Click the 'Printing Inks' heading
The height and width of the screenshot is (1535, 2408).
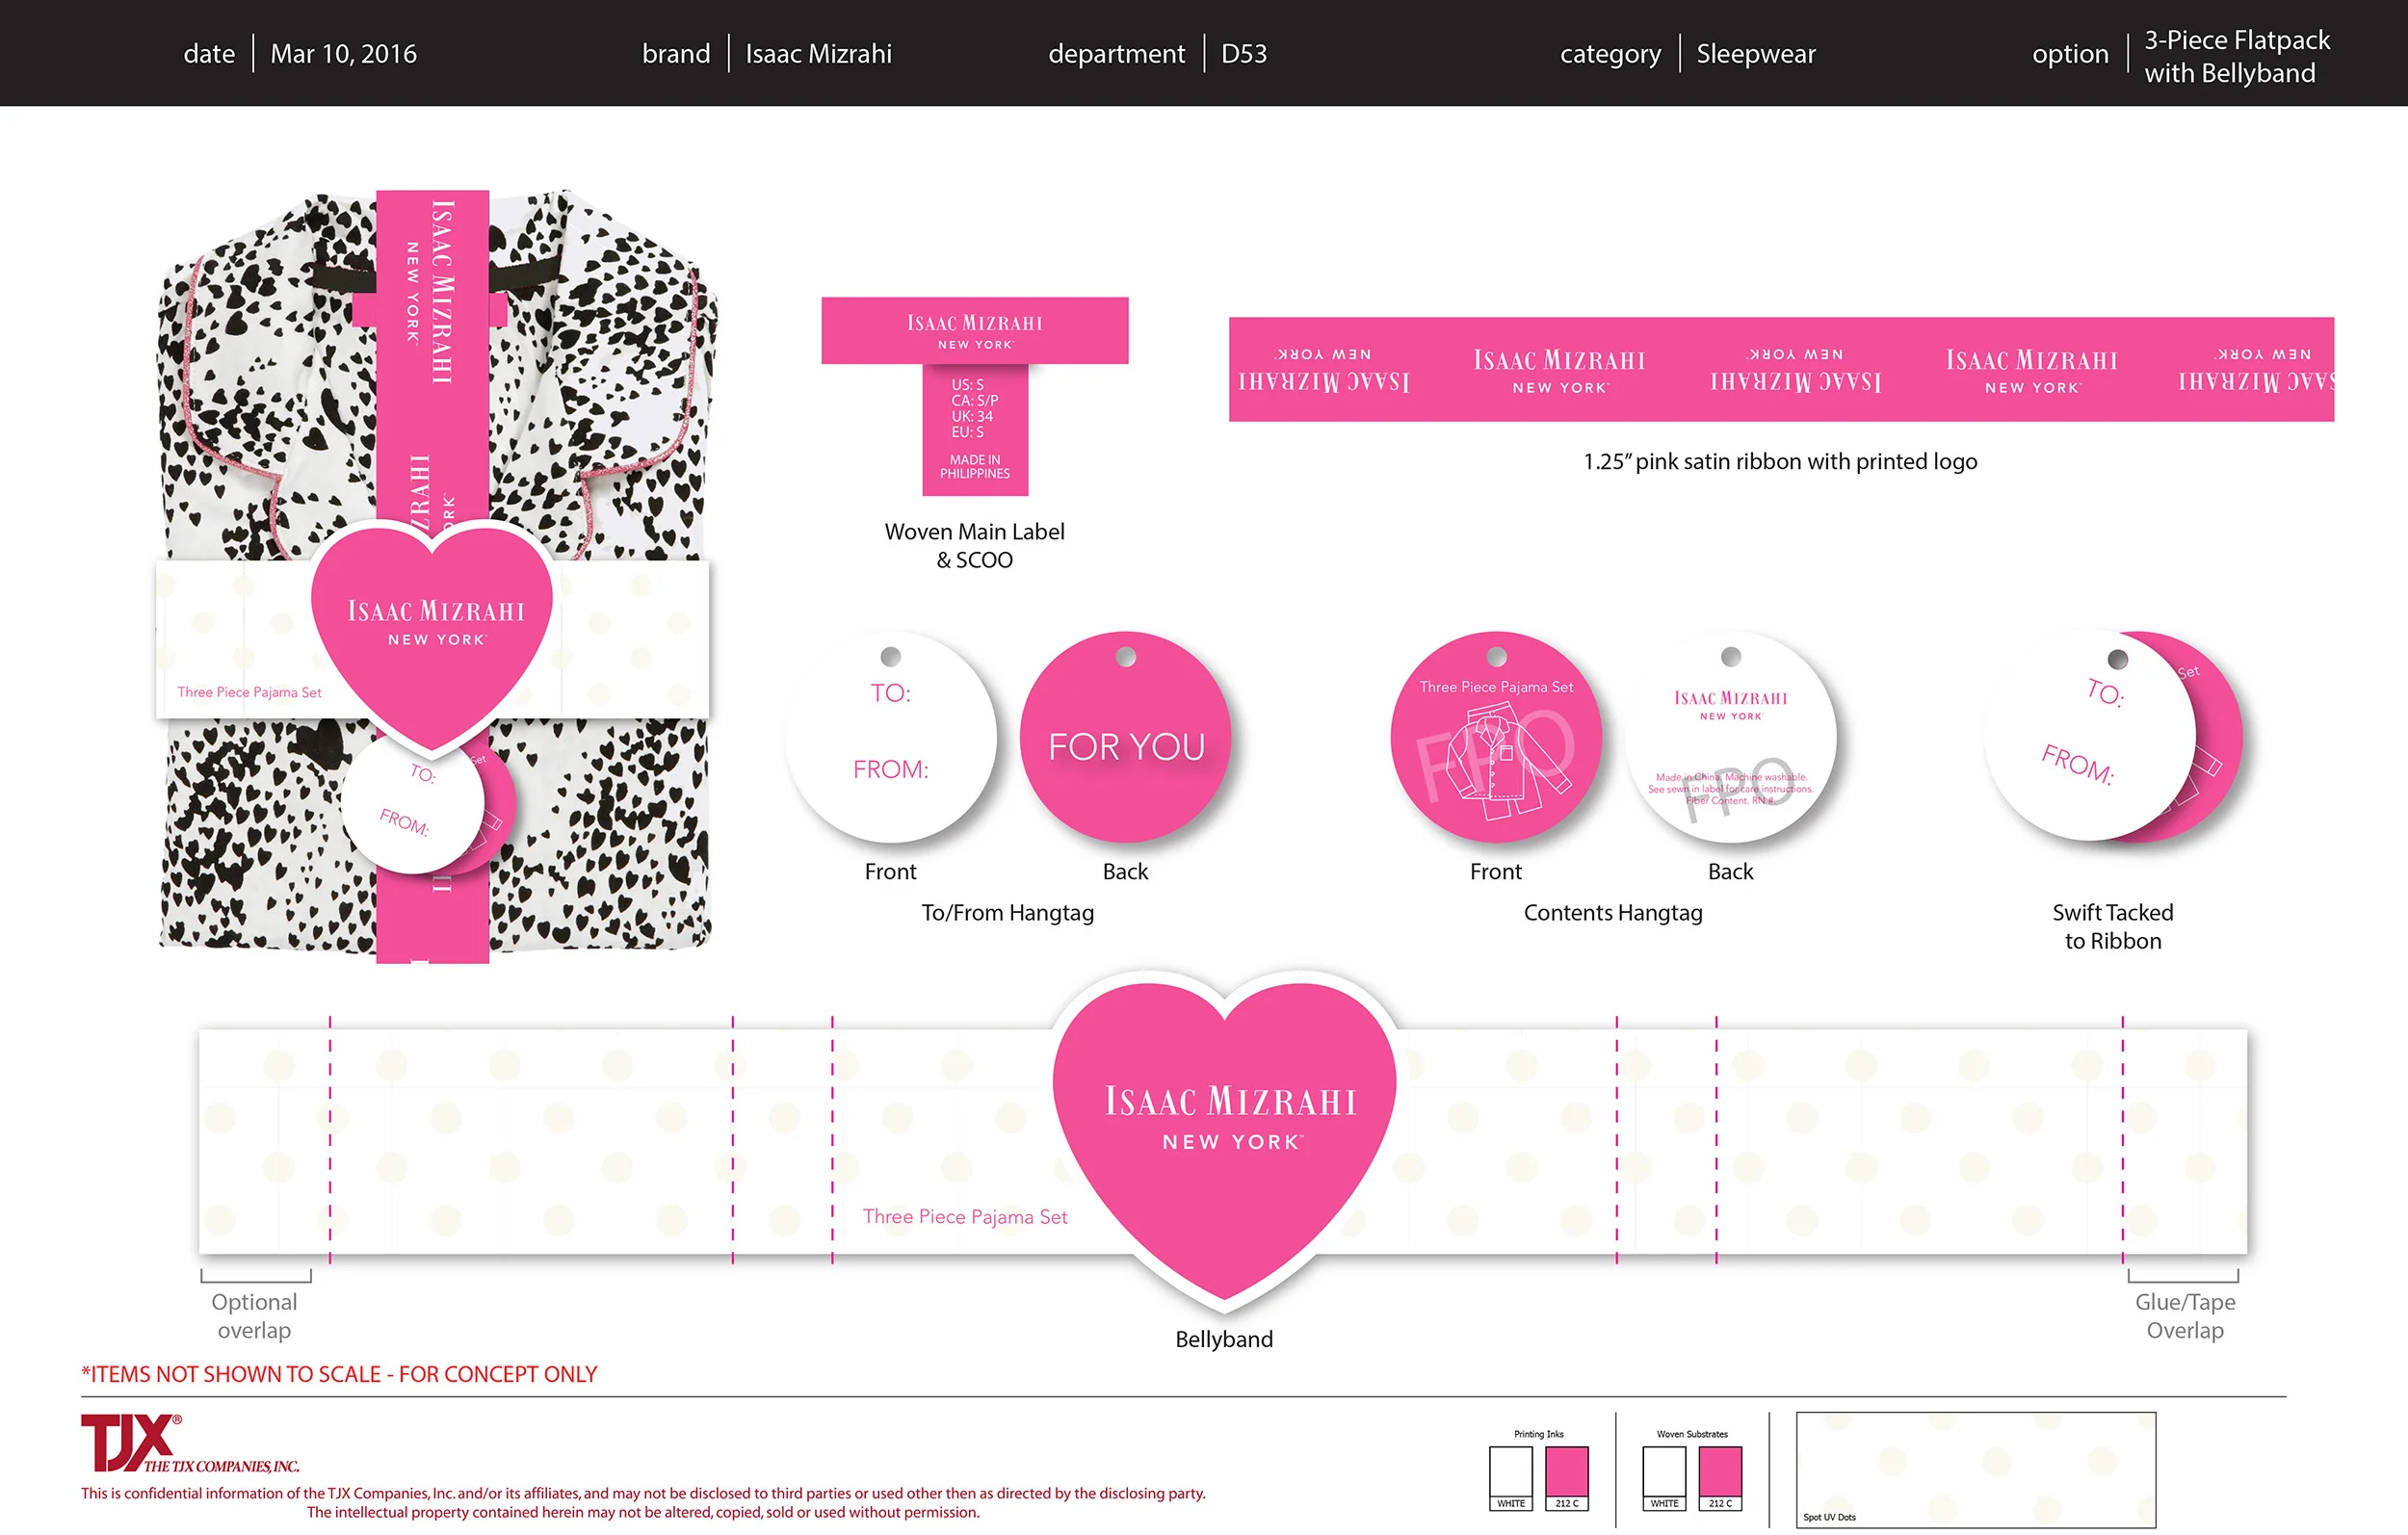1538,1434
